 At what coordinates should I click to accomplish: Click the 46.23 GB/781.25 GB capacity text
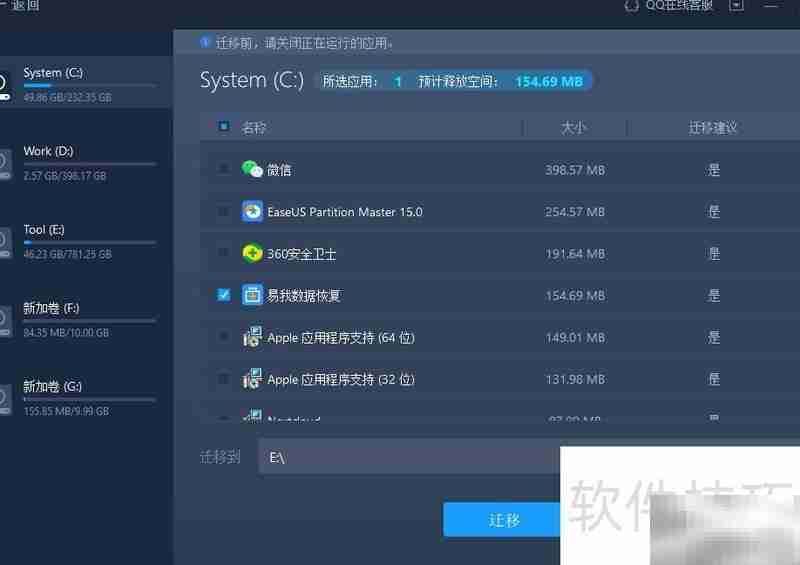click(67, 254)
